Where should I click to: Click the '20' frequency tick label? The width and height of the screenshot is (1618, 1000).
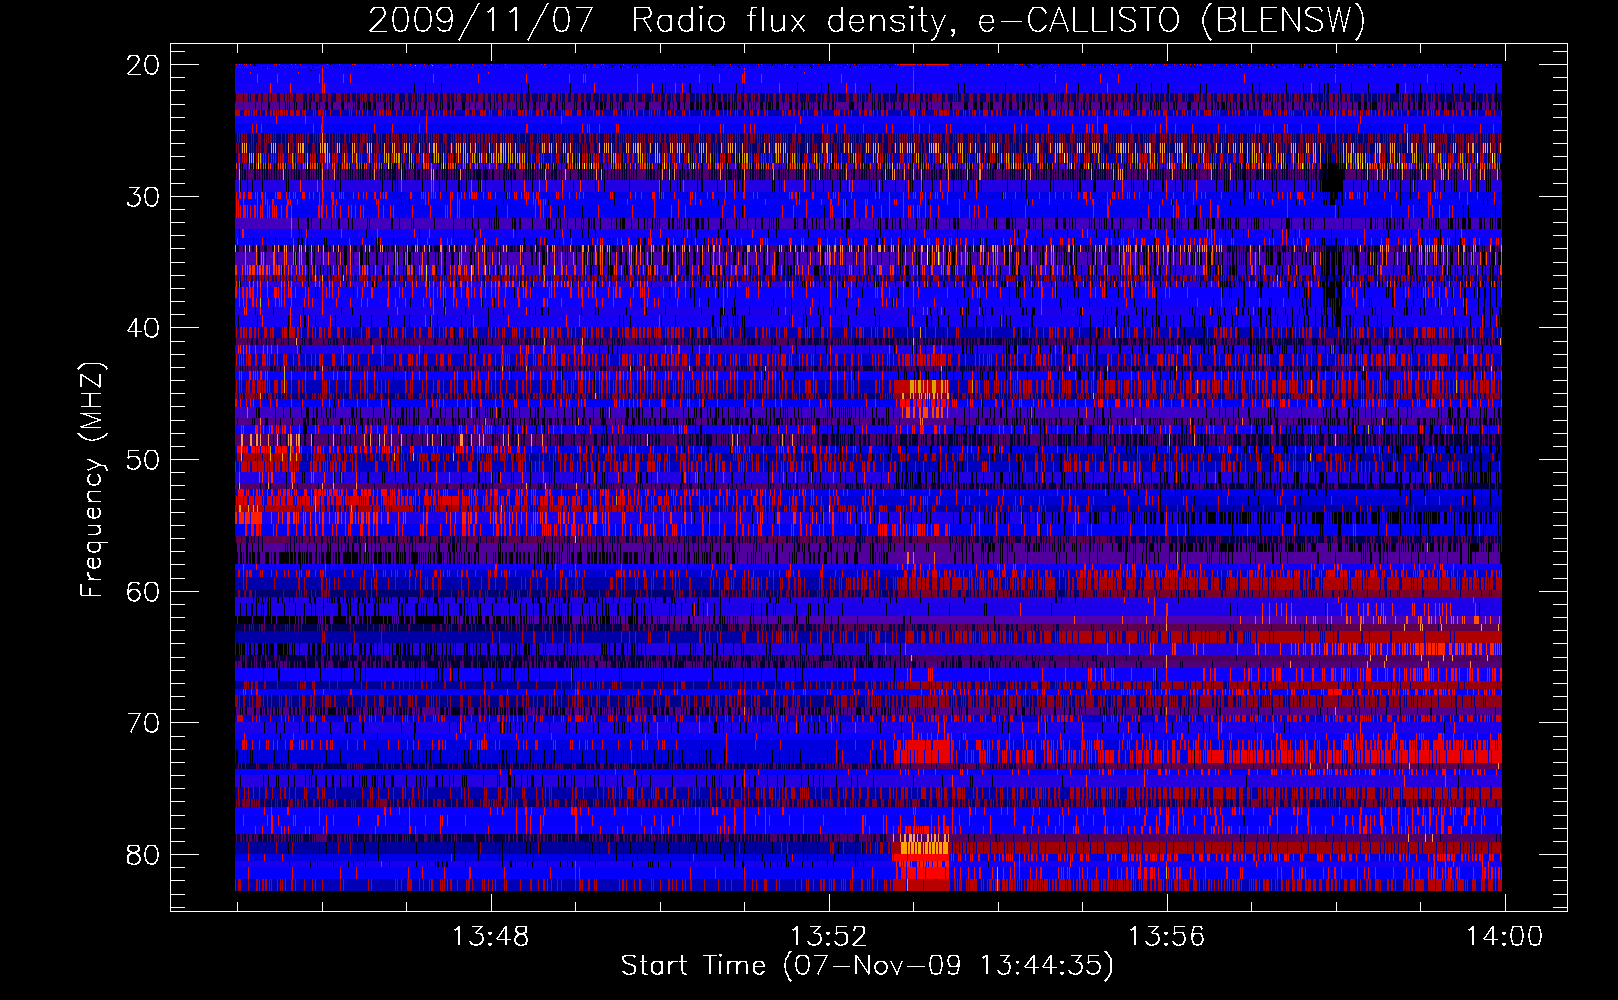[x=144, y=65]
